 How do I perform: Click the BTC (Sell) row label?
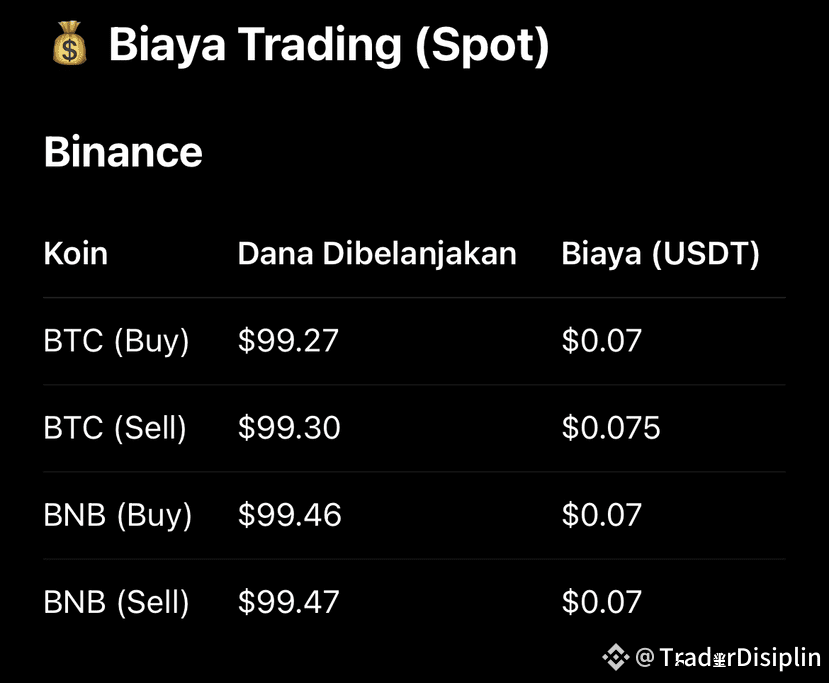pyautogui.click(x=115, y=428)
